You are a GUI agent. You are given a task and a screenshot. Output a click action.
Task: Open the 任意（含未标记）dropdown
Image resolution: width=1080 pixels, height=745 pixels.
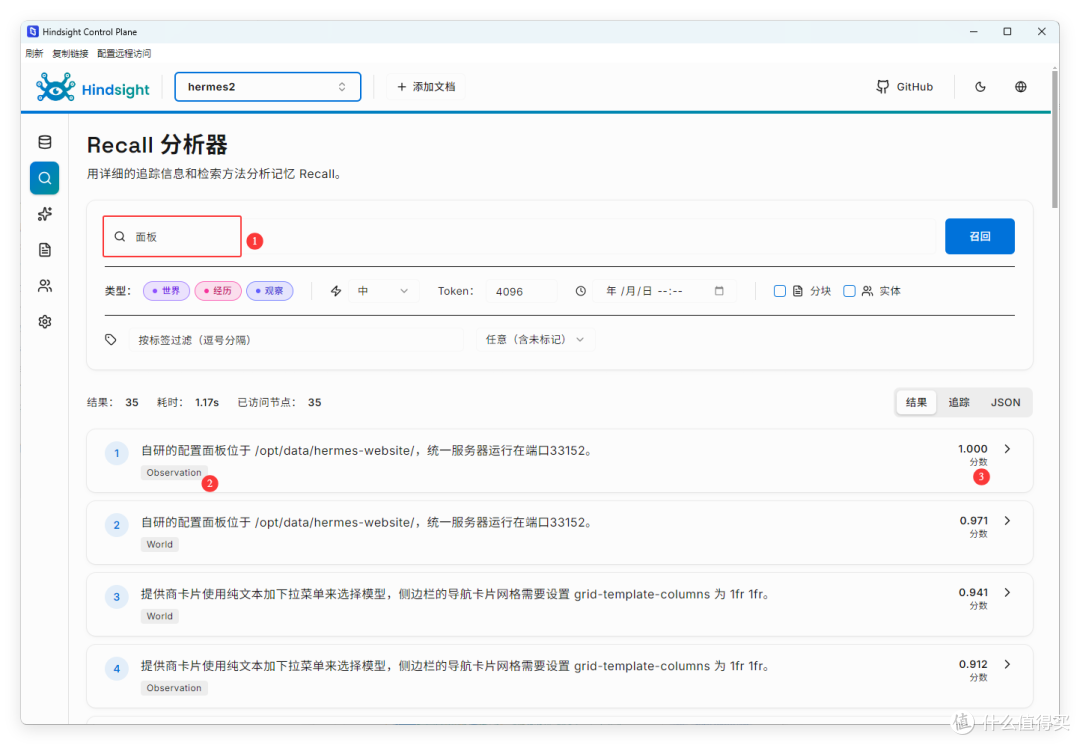[x=536, y=339]
